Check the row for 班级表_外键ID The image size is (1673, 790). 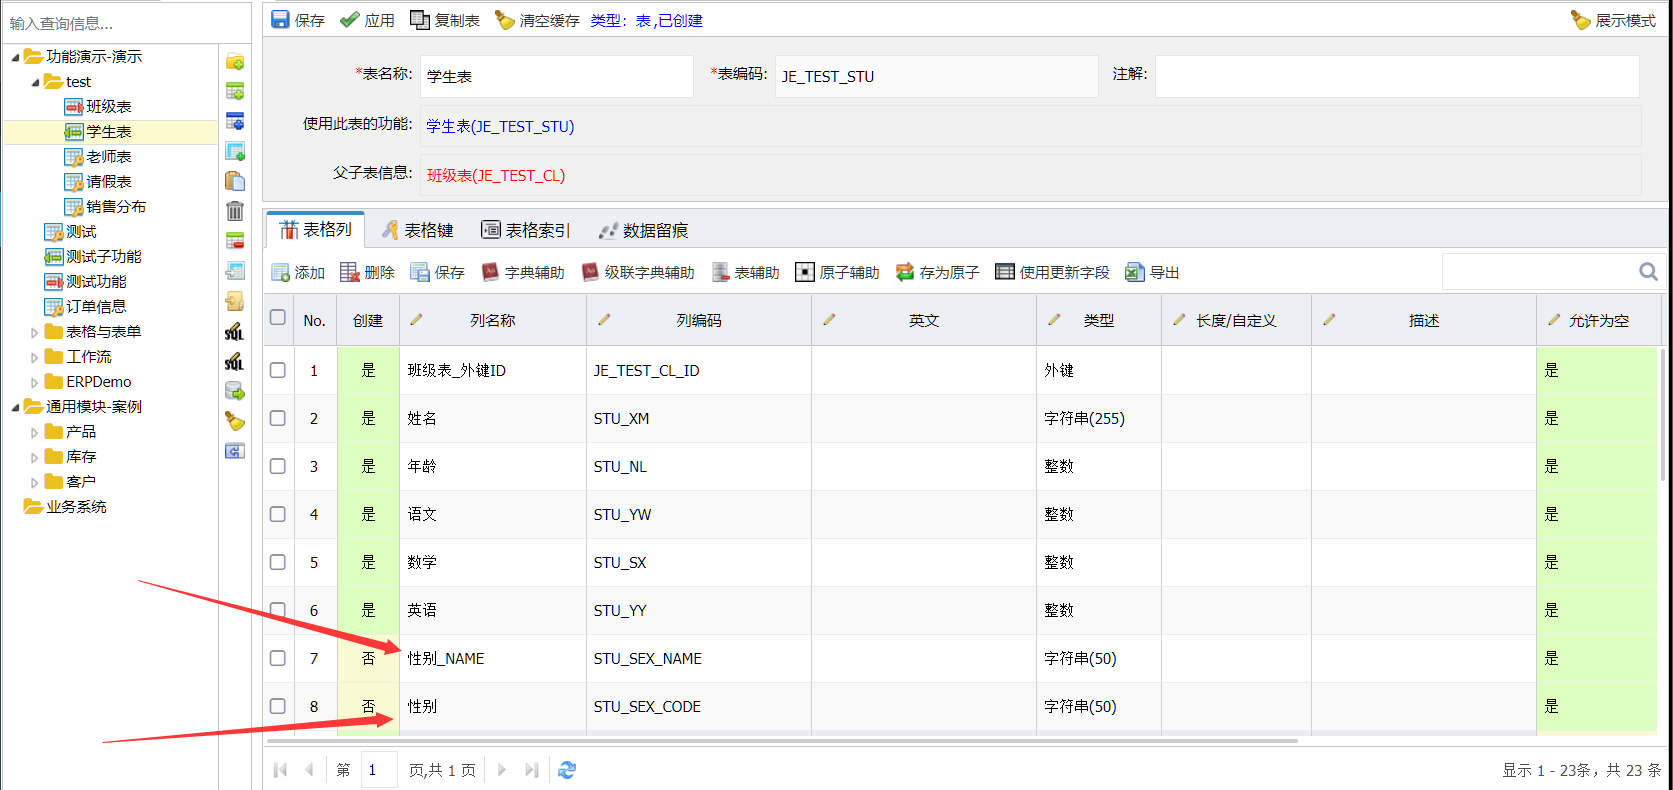(278, 370)
